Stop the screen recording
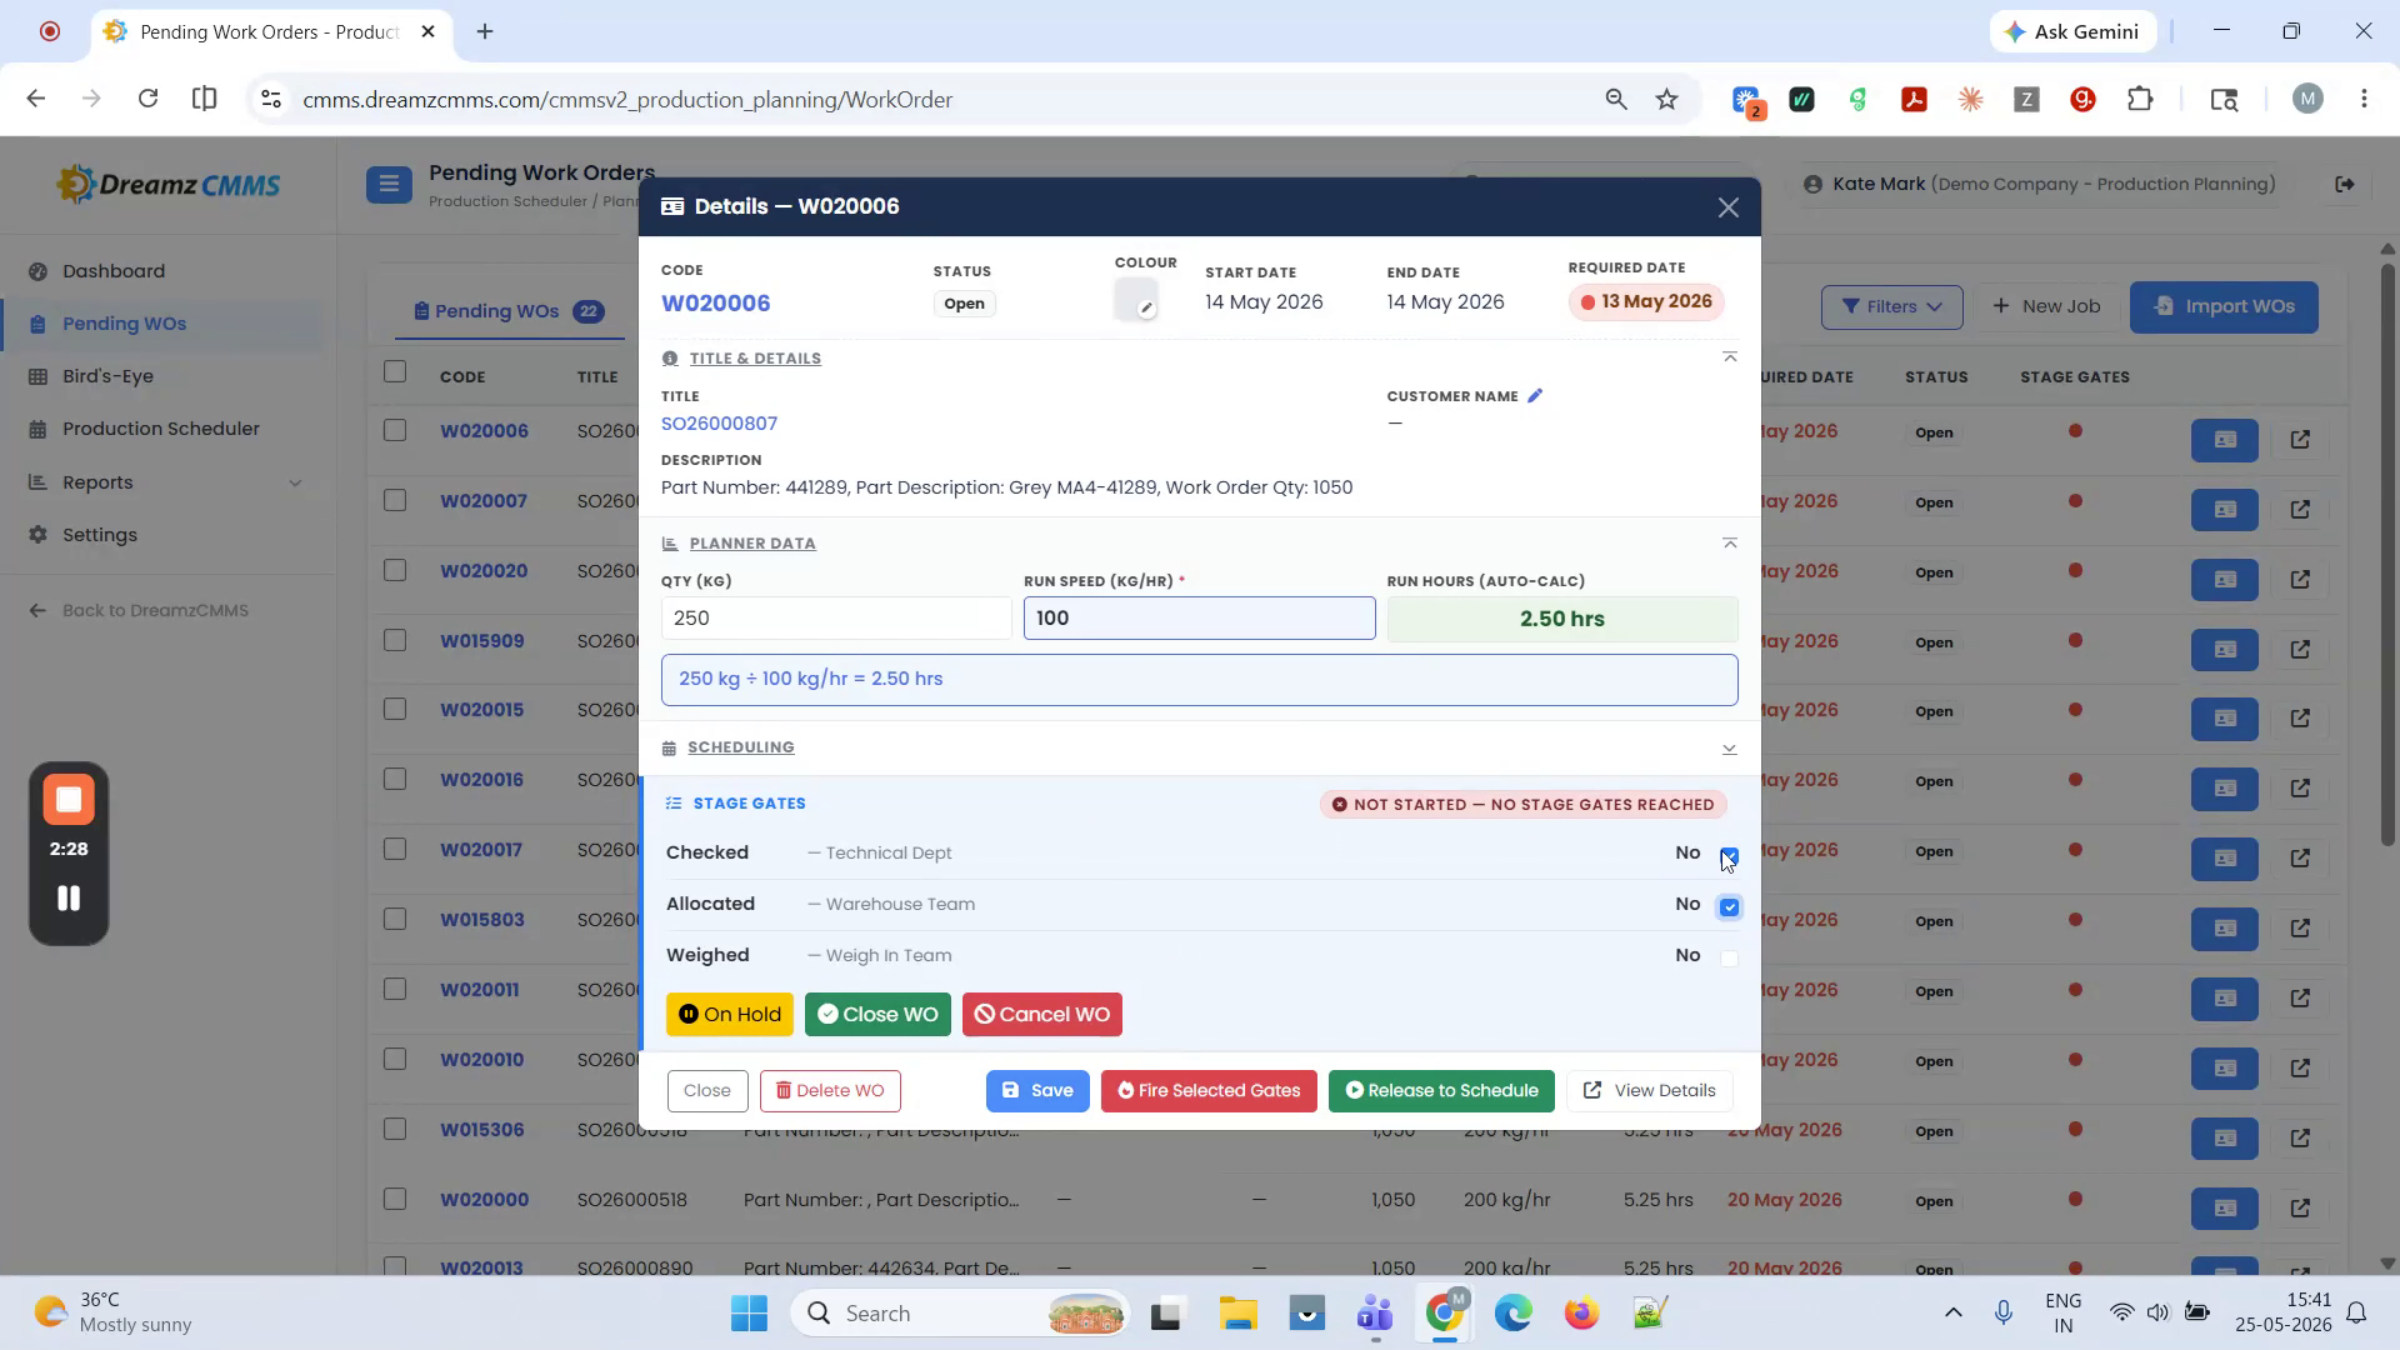The height and width of the screenshot is (1350, 2400). click(68, 800)
